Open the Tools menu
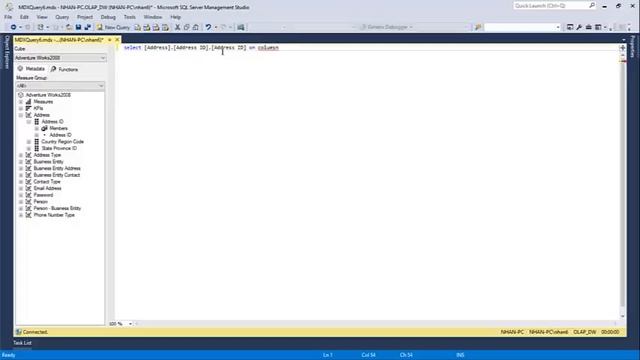The image size is (640, 360). click(x=129, y=17)
